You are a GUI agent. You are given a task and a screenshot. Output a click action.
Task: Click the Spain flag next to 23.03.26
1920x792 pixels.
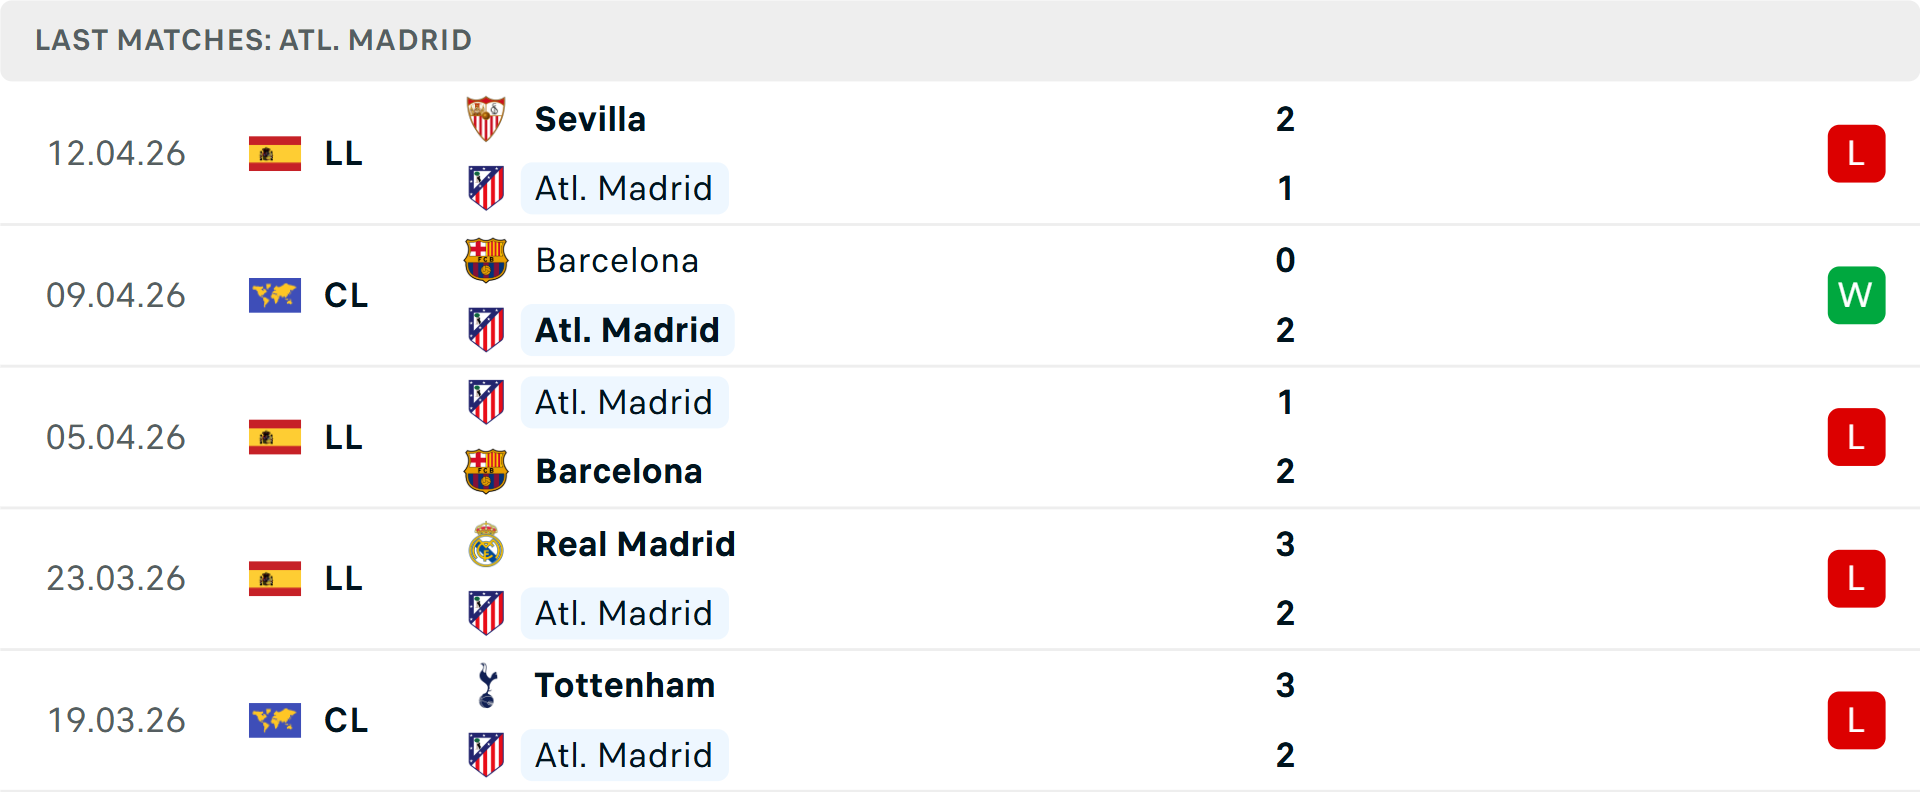274,578
